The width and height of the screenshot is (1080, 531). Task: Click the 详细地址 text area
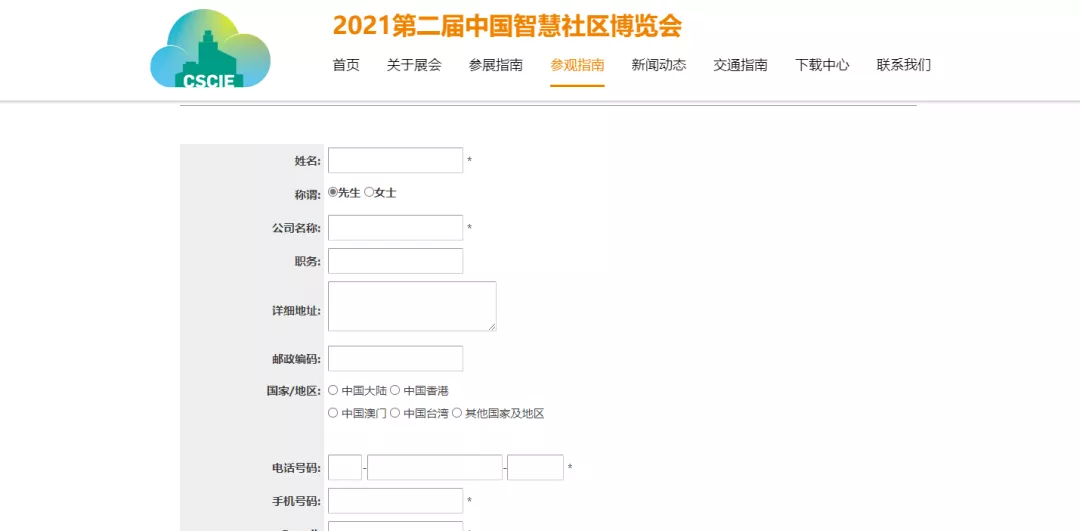[x=411, y=306]
